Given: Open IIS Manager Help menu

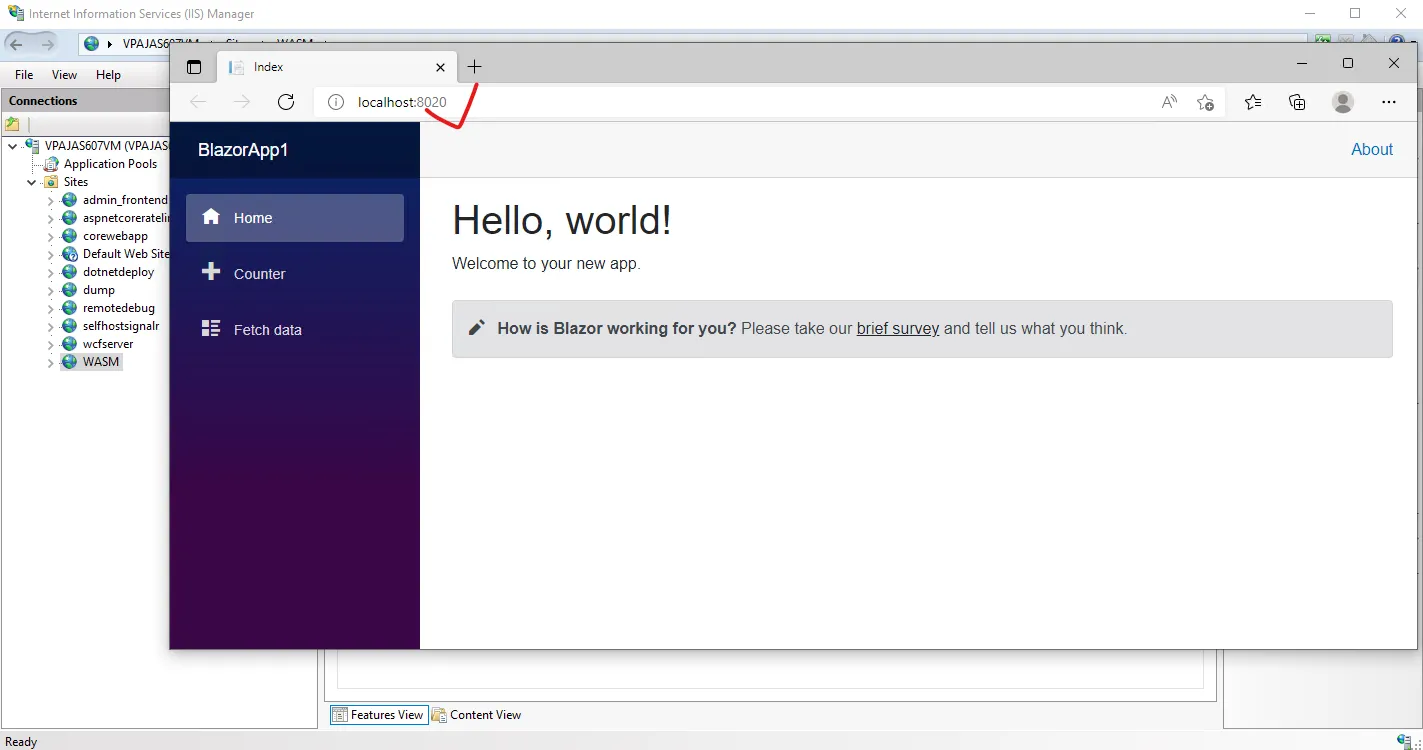Looking at the screenshot, I should coord(108,75).
